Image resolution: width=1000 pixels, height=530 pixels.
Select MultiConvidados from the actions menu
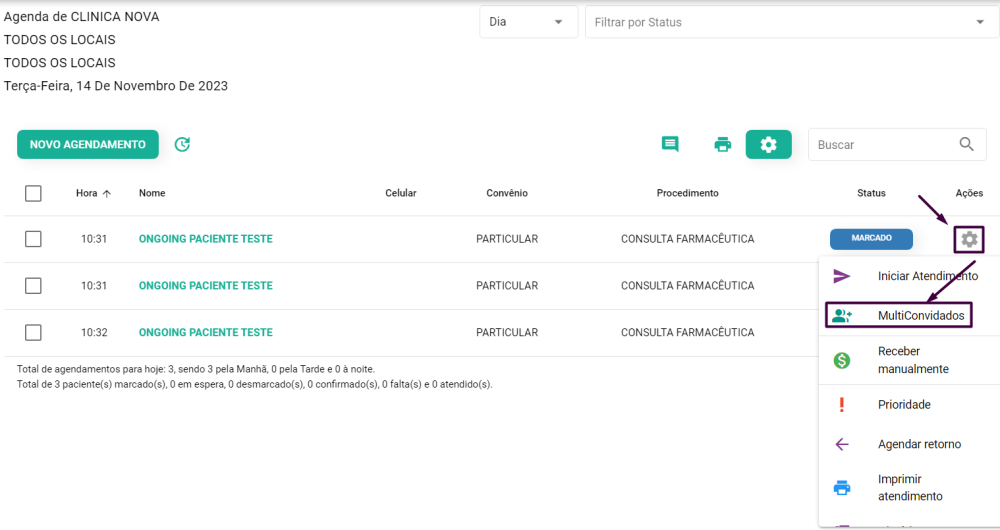(920, 315)
